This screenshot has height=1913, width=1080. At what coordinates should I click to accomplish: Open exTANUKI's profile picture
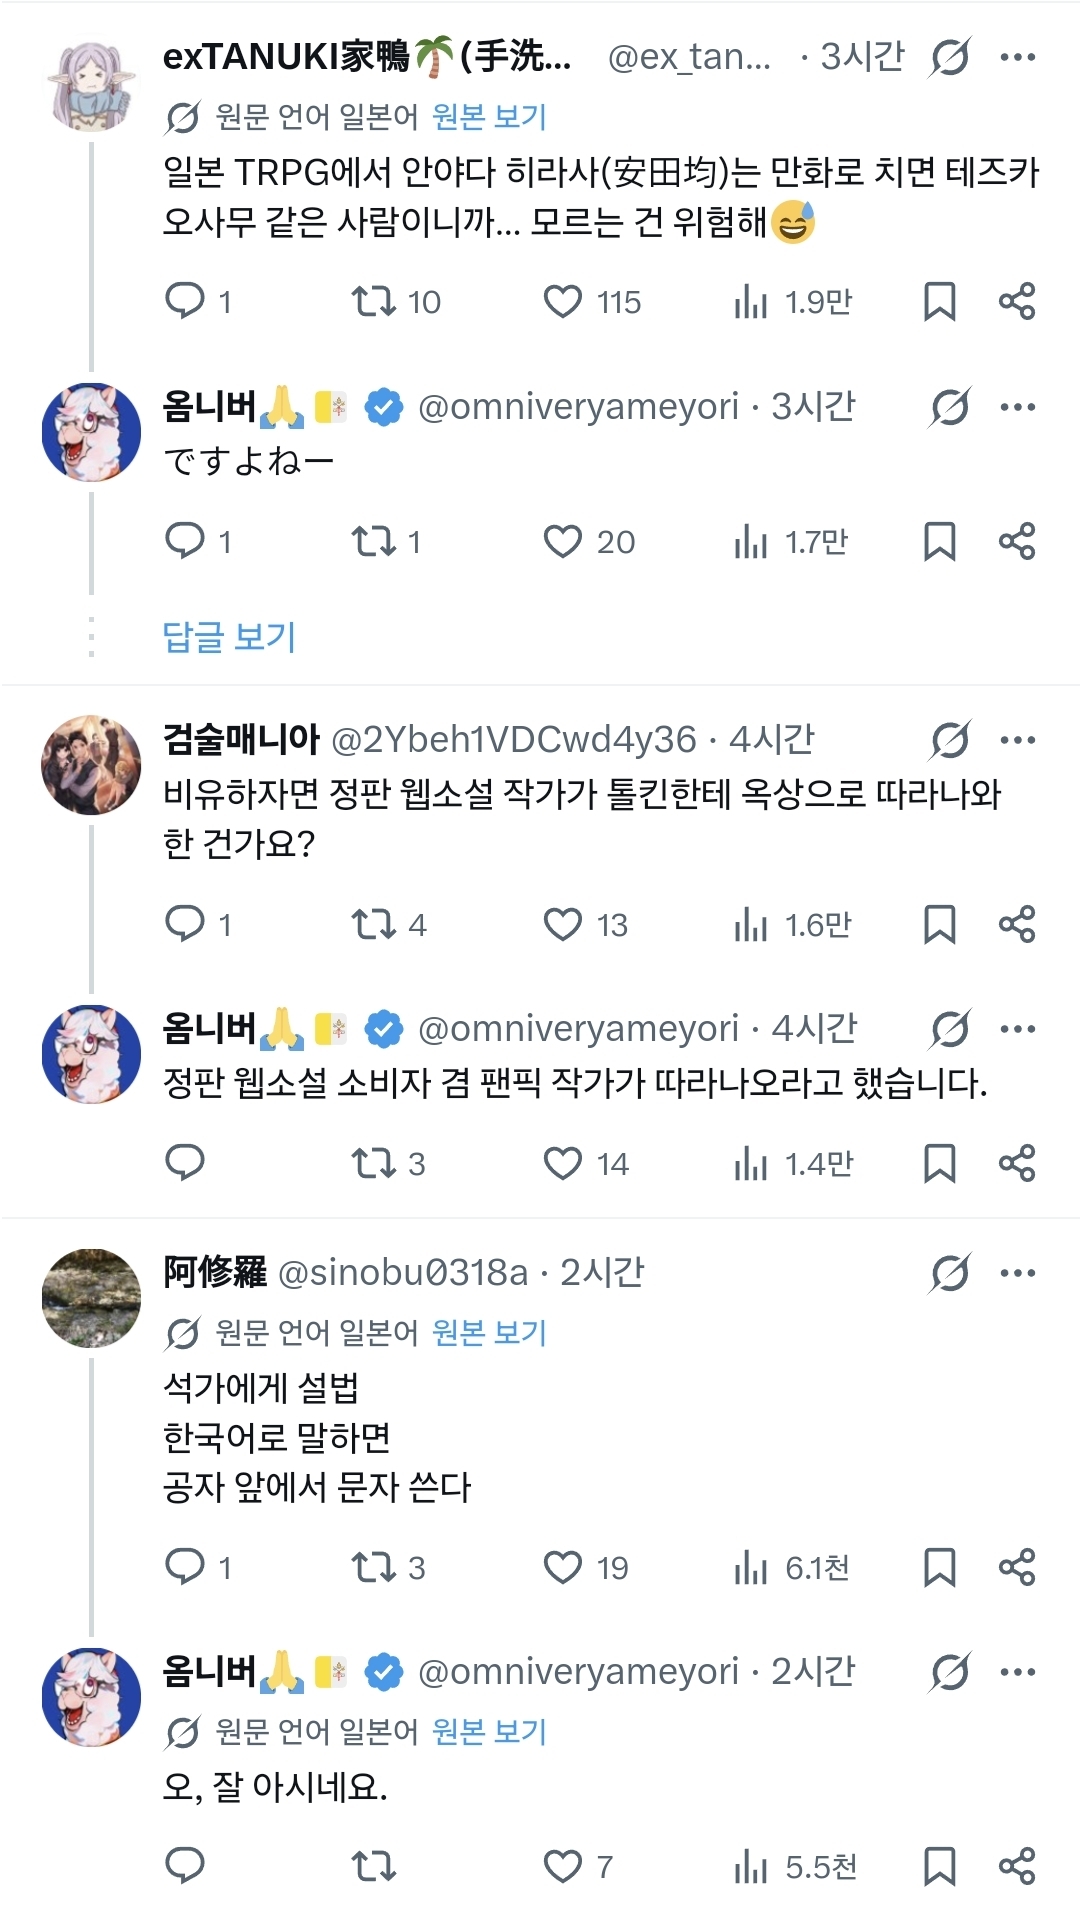91,87
